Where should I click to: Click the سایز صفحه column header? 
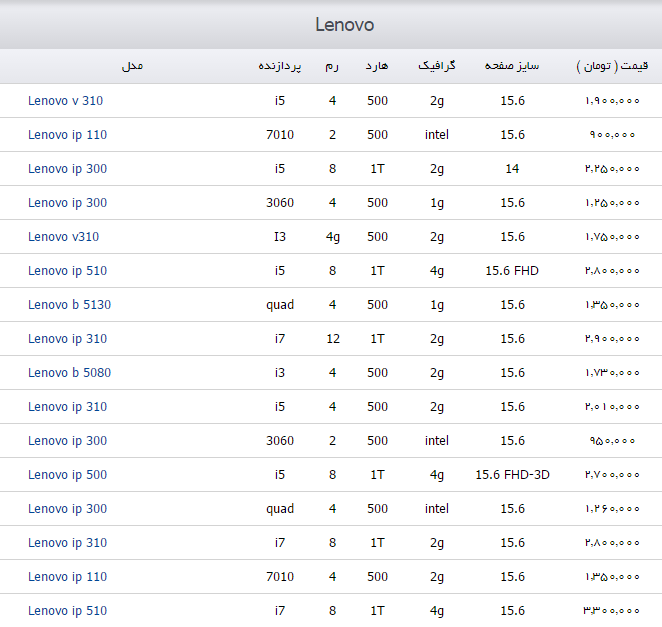point(512,66)
